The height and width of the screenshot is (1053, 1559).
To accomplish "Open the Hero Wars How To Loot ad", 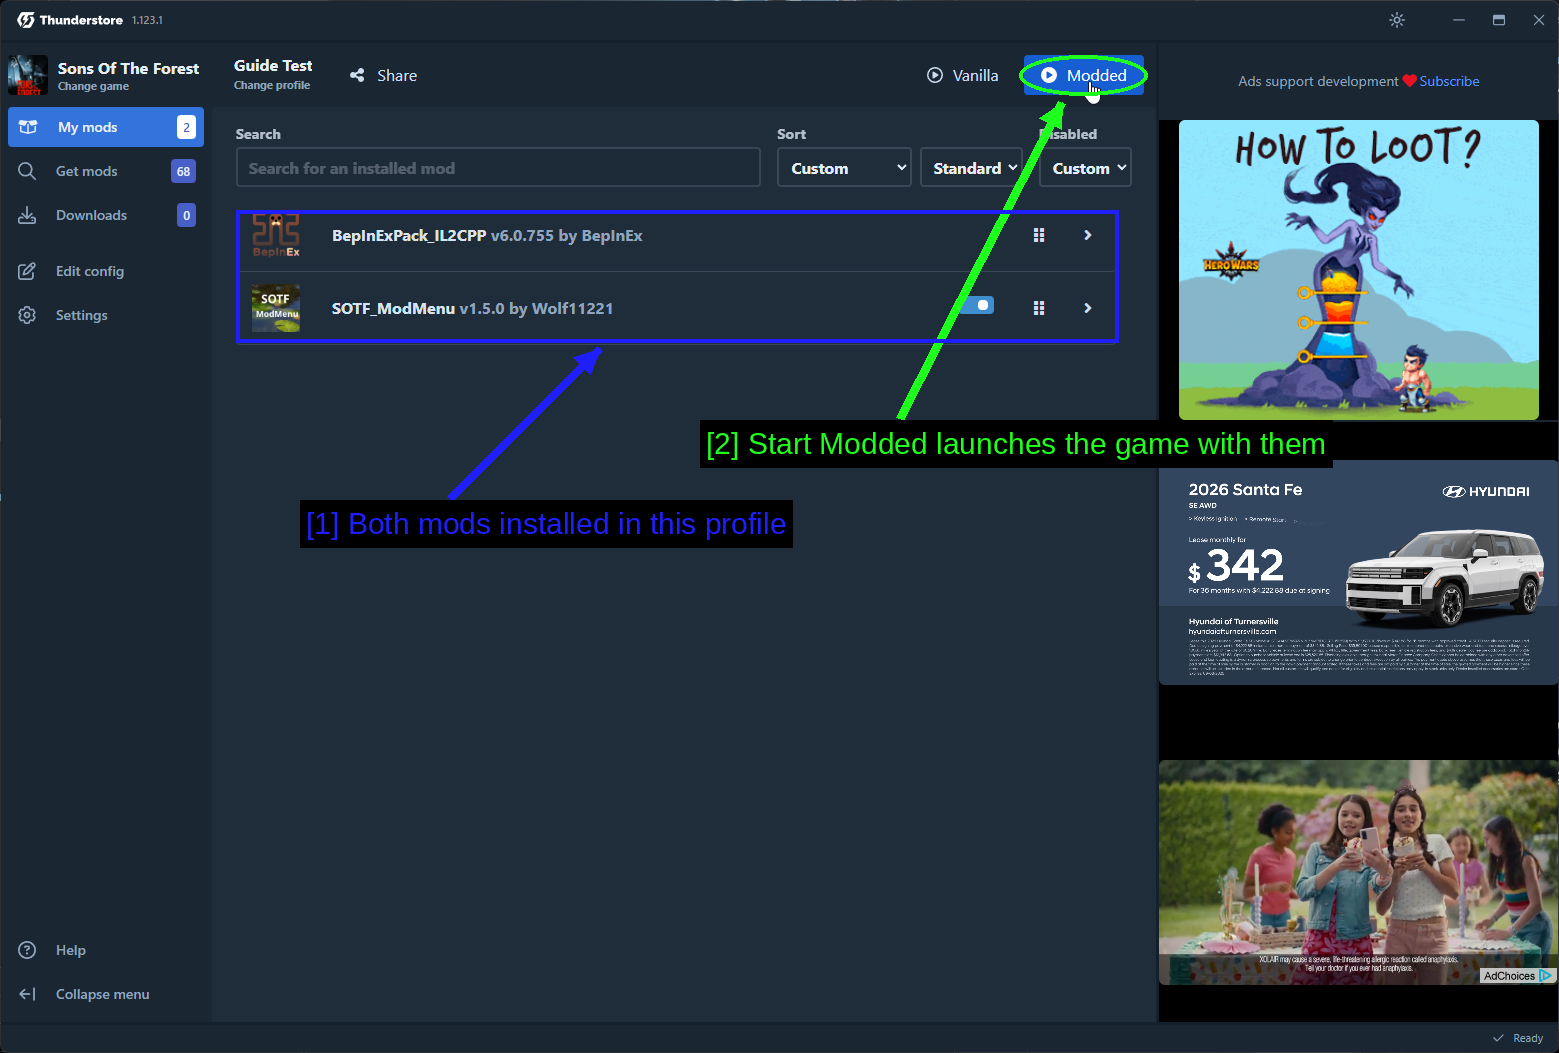I will click(1359, 270).
